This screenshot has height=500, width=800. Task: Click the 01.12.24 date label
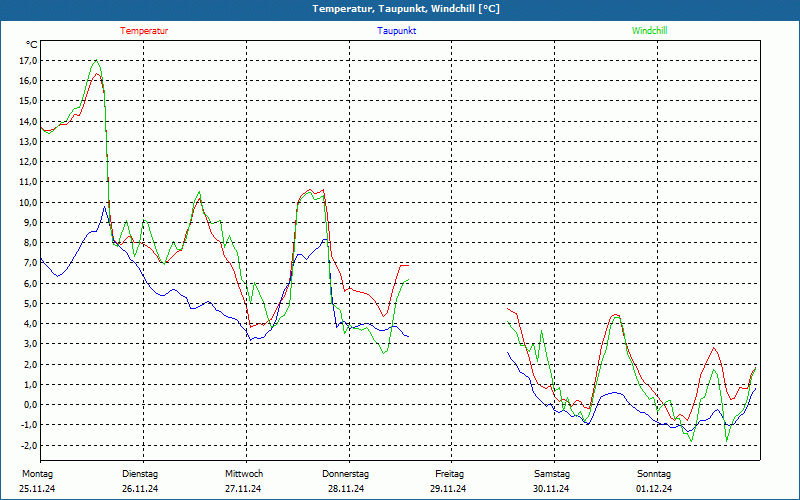pyautogui.click(x=654, y=488)
